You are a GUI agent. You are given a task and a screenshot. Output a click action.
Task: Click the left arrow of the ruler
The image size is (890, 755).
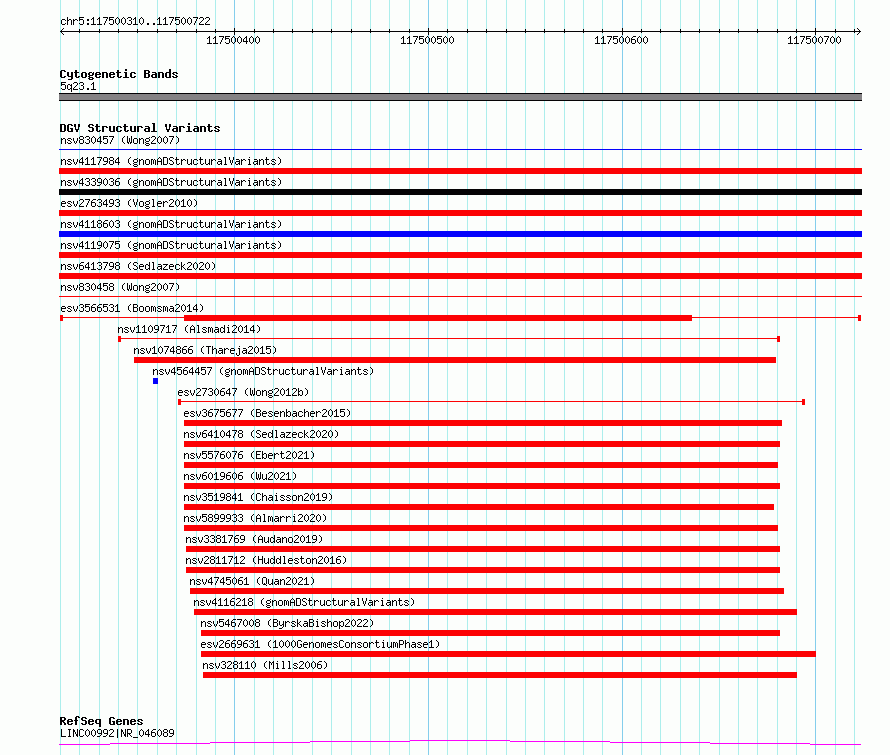click(x=62, y=31)
